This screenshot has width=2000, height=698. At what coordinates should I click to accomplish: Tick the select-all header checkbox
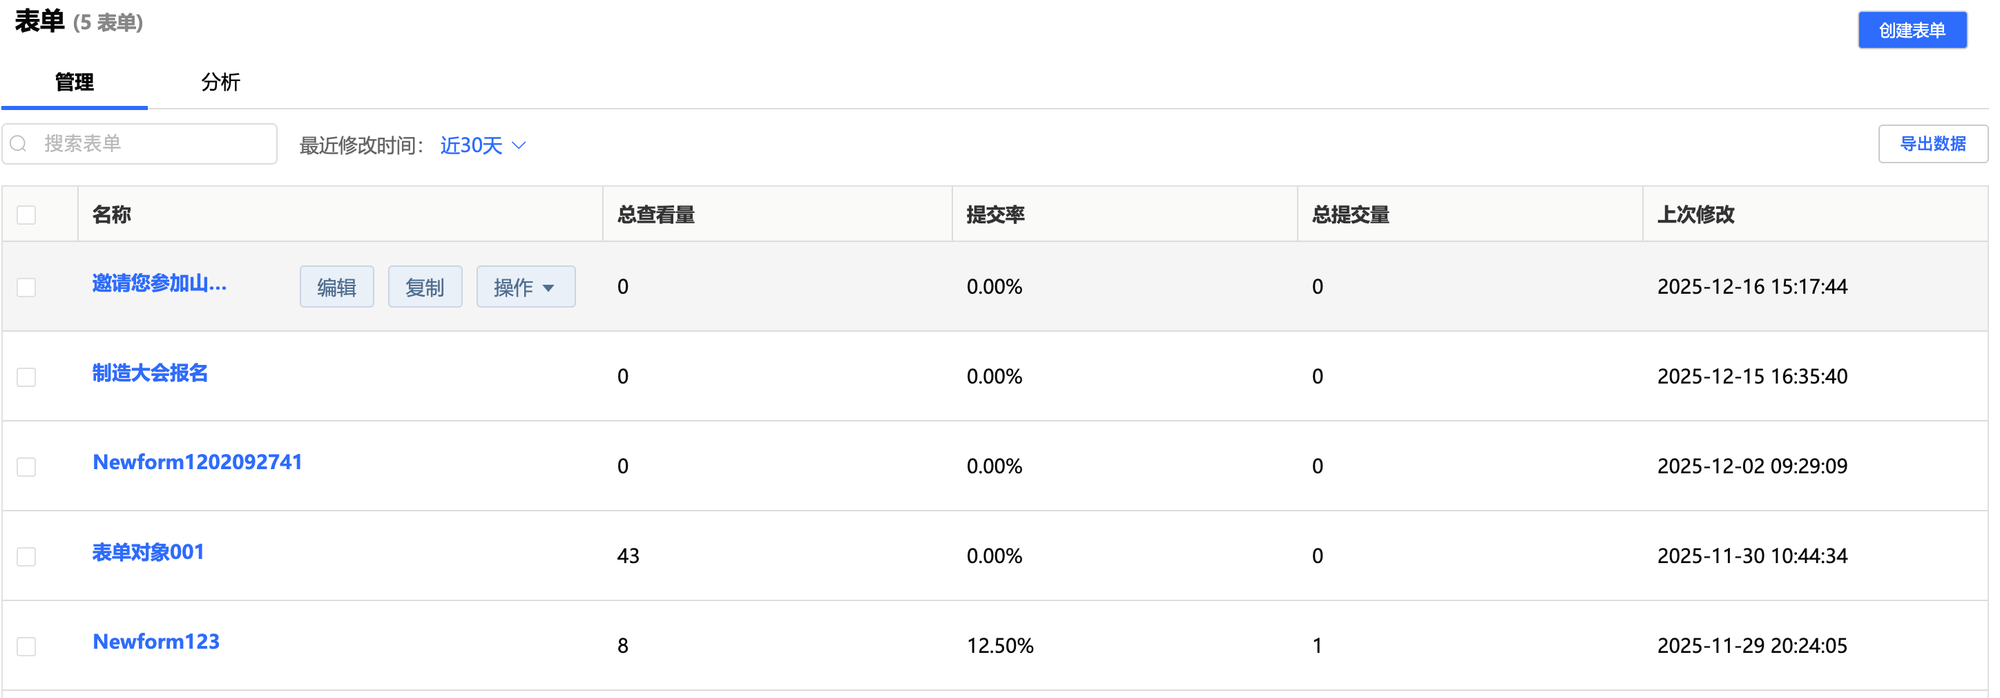pyautogui.click(x=27, y=215)
